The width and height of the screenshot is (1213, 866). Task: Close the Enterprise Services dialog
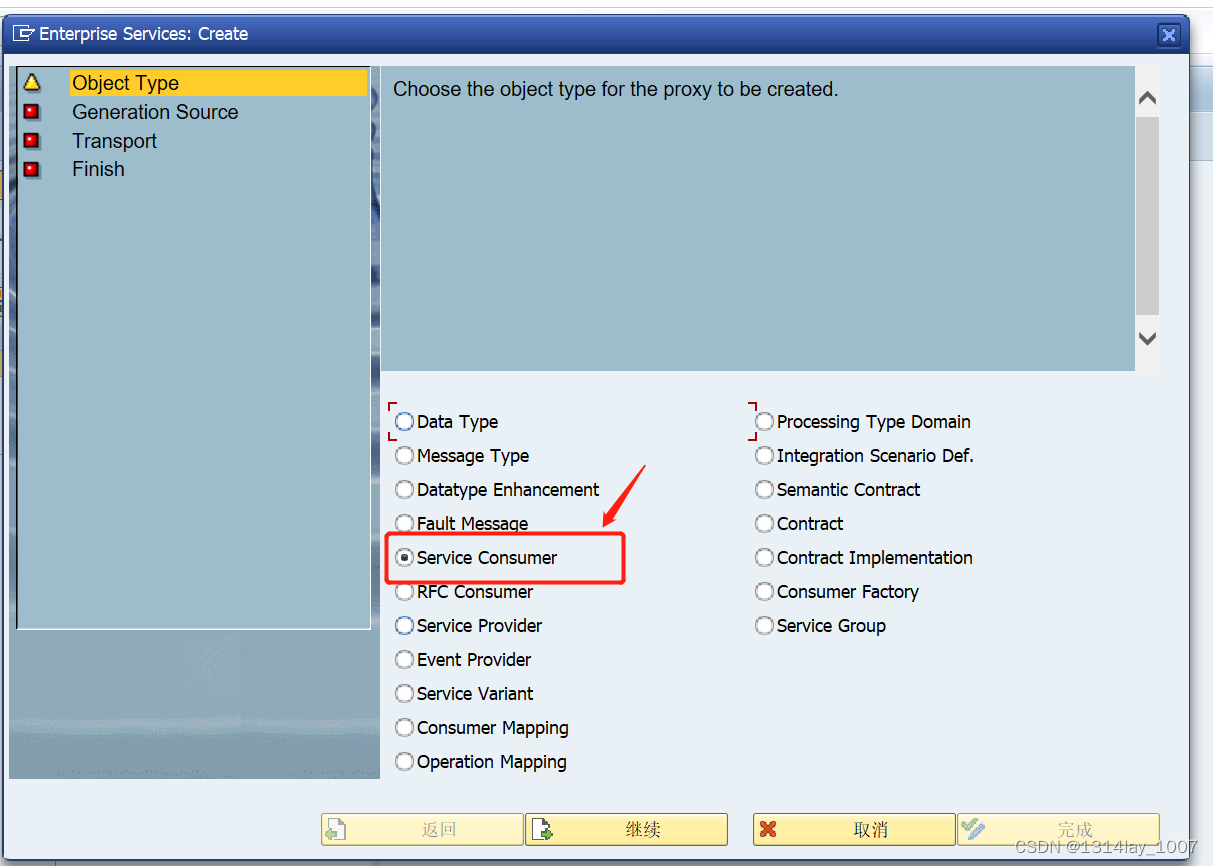point(1168,35)
